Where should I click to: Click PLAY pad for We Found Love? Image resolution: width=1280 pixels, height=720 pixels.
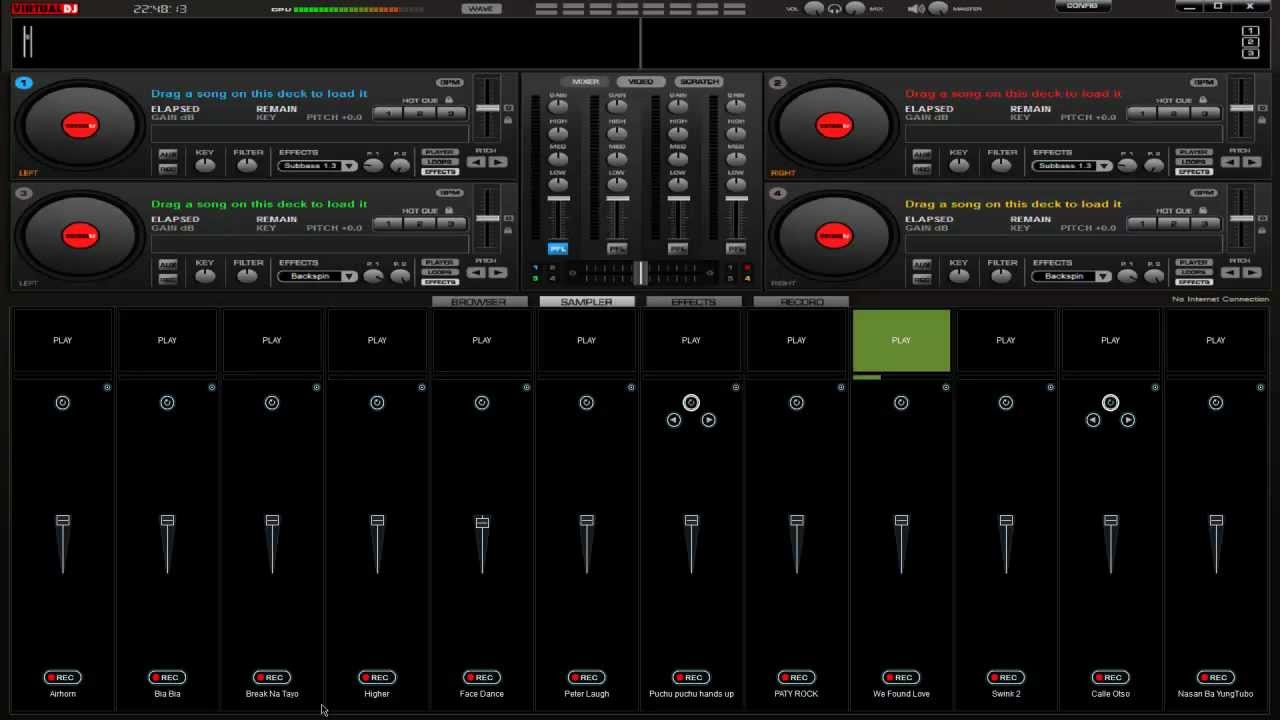pyautogui.click(x=901, y=341)
